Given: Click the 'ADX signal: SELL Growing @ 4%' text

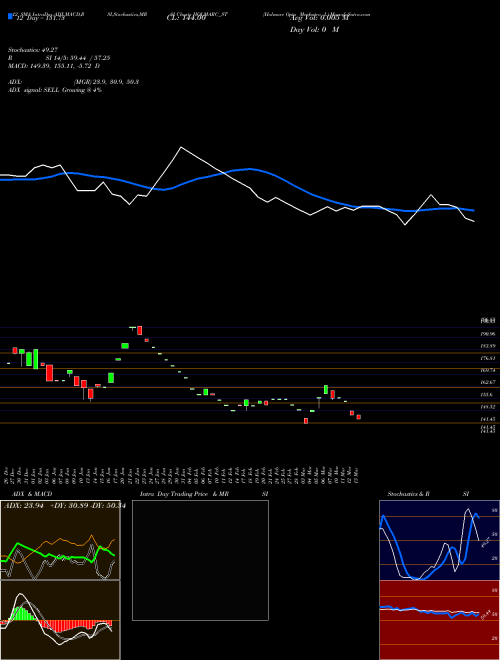Looking at the screenshot, I should pos(55,90).
